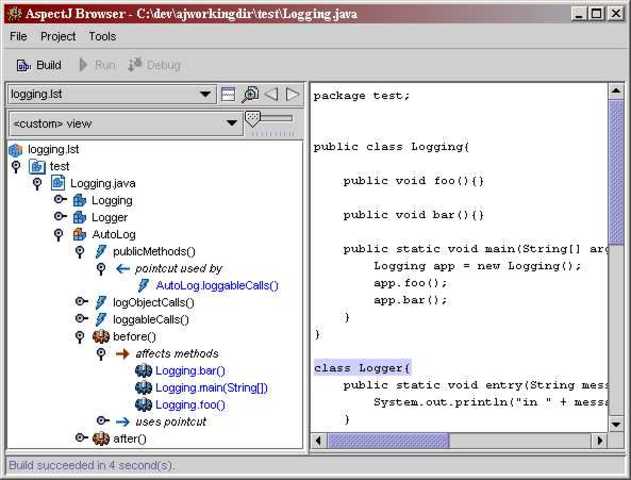Expand the 'uses pointcut' relation
Image resolution: width=631 pixels, height=480 pixels.
(103, 420)
